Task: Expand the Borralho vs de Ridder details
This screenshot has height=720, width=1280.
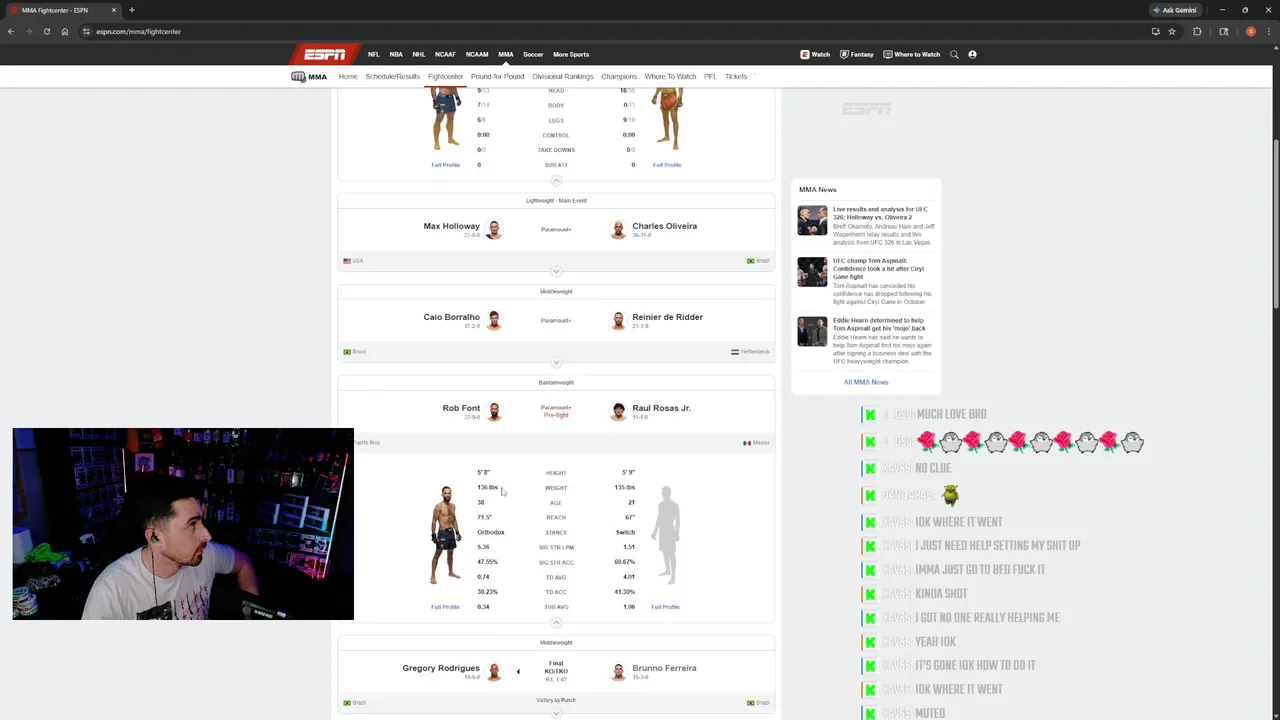Action: [556, 362]
